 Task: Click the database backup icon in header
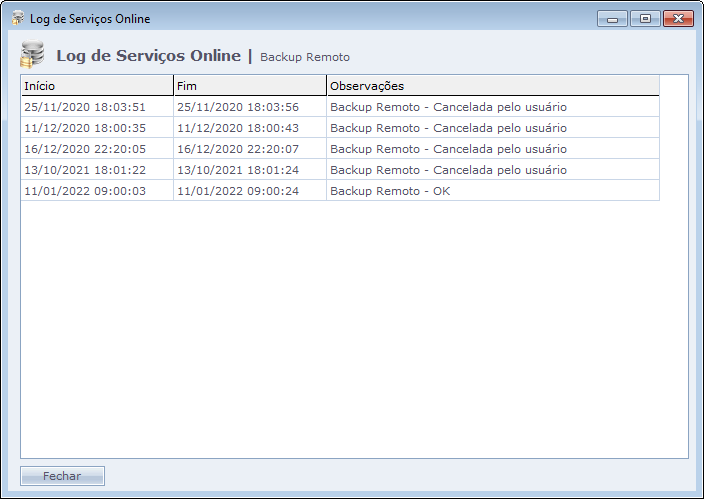33,55
